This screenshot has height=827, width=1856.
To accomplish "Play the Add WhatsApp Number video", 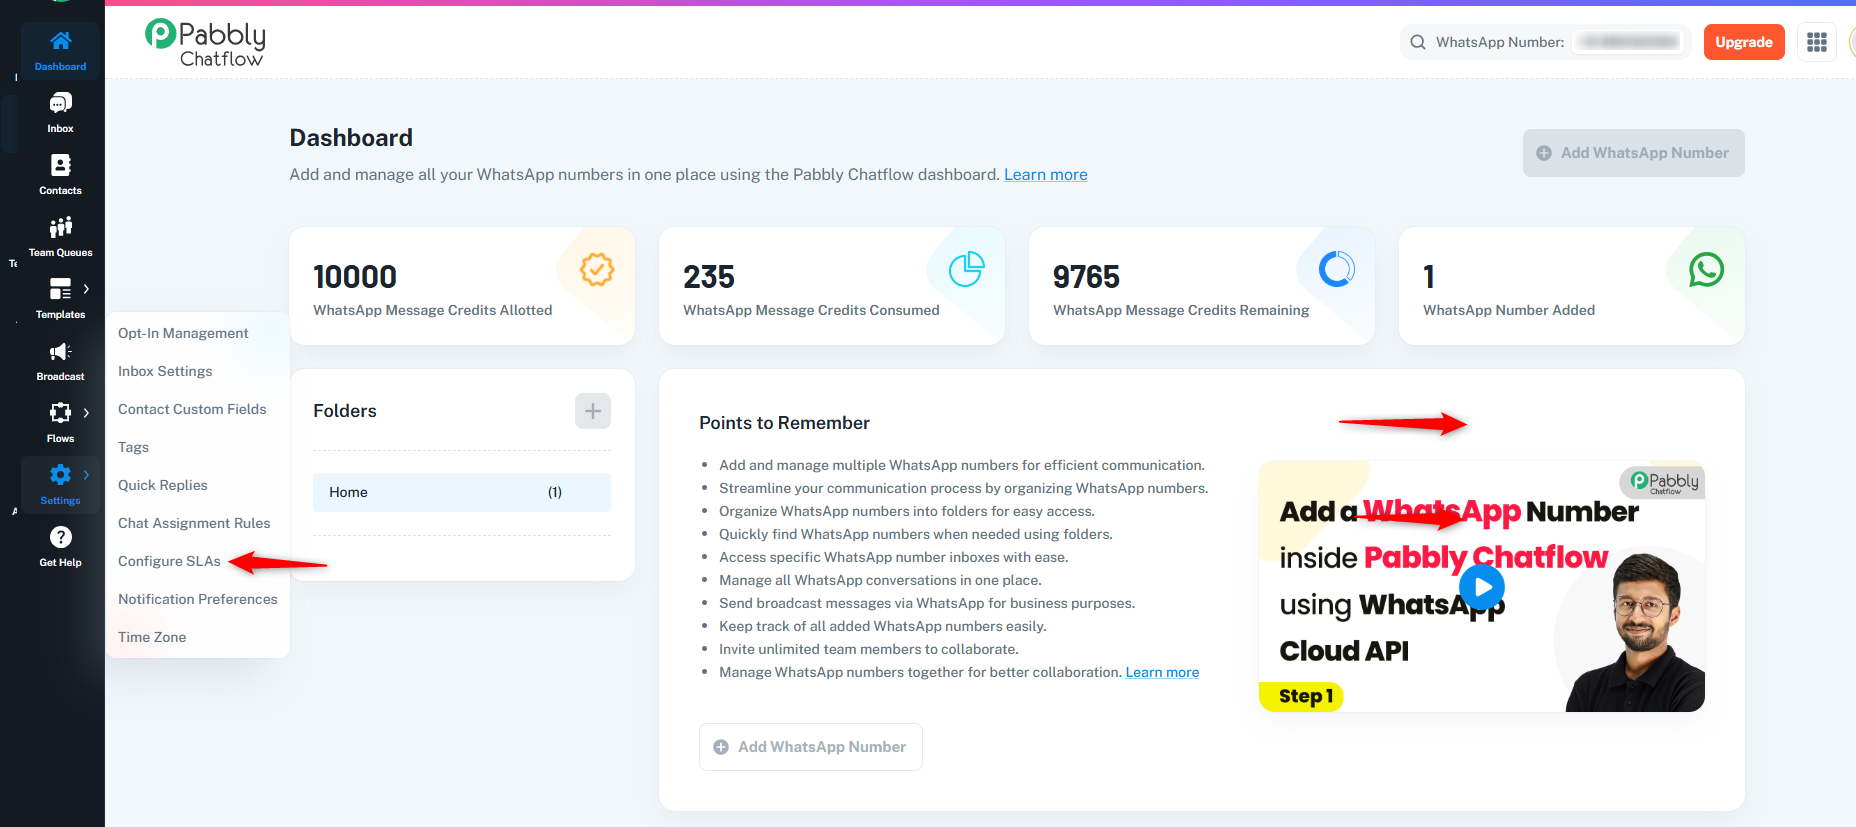I will point(1482,586).
